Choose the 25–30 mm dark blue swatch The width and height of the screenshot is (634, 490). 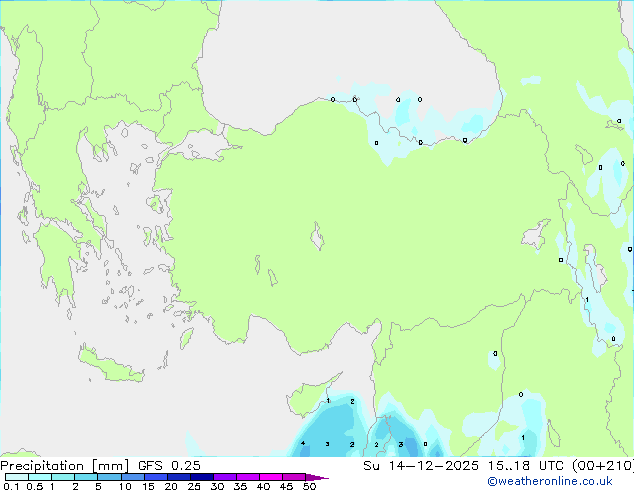(202, 477)
